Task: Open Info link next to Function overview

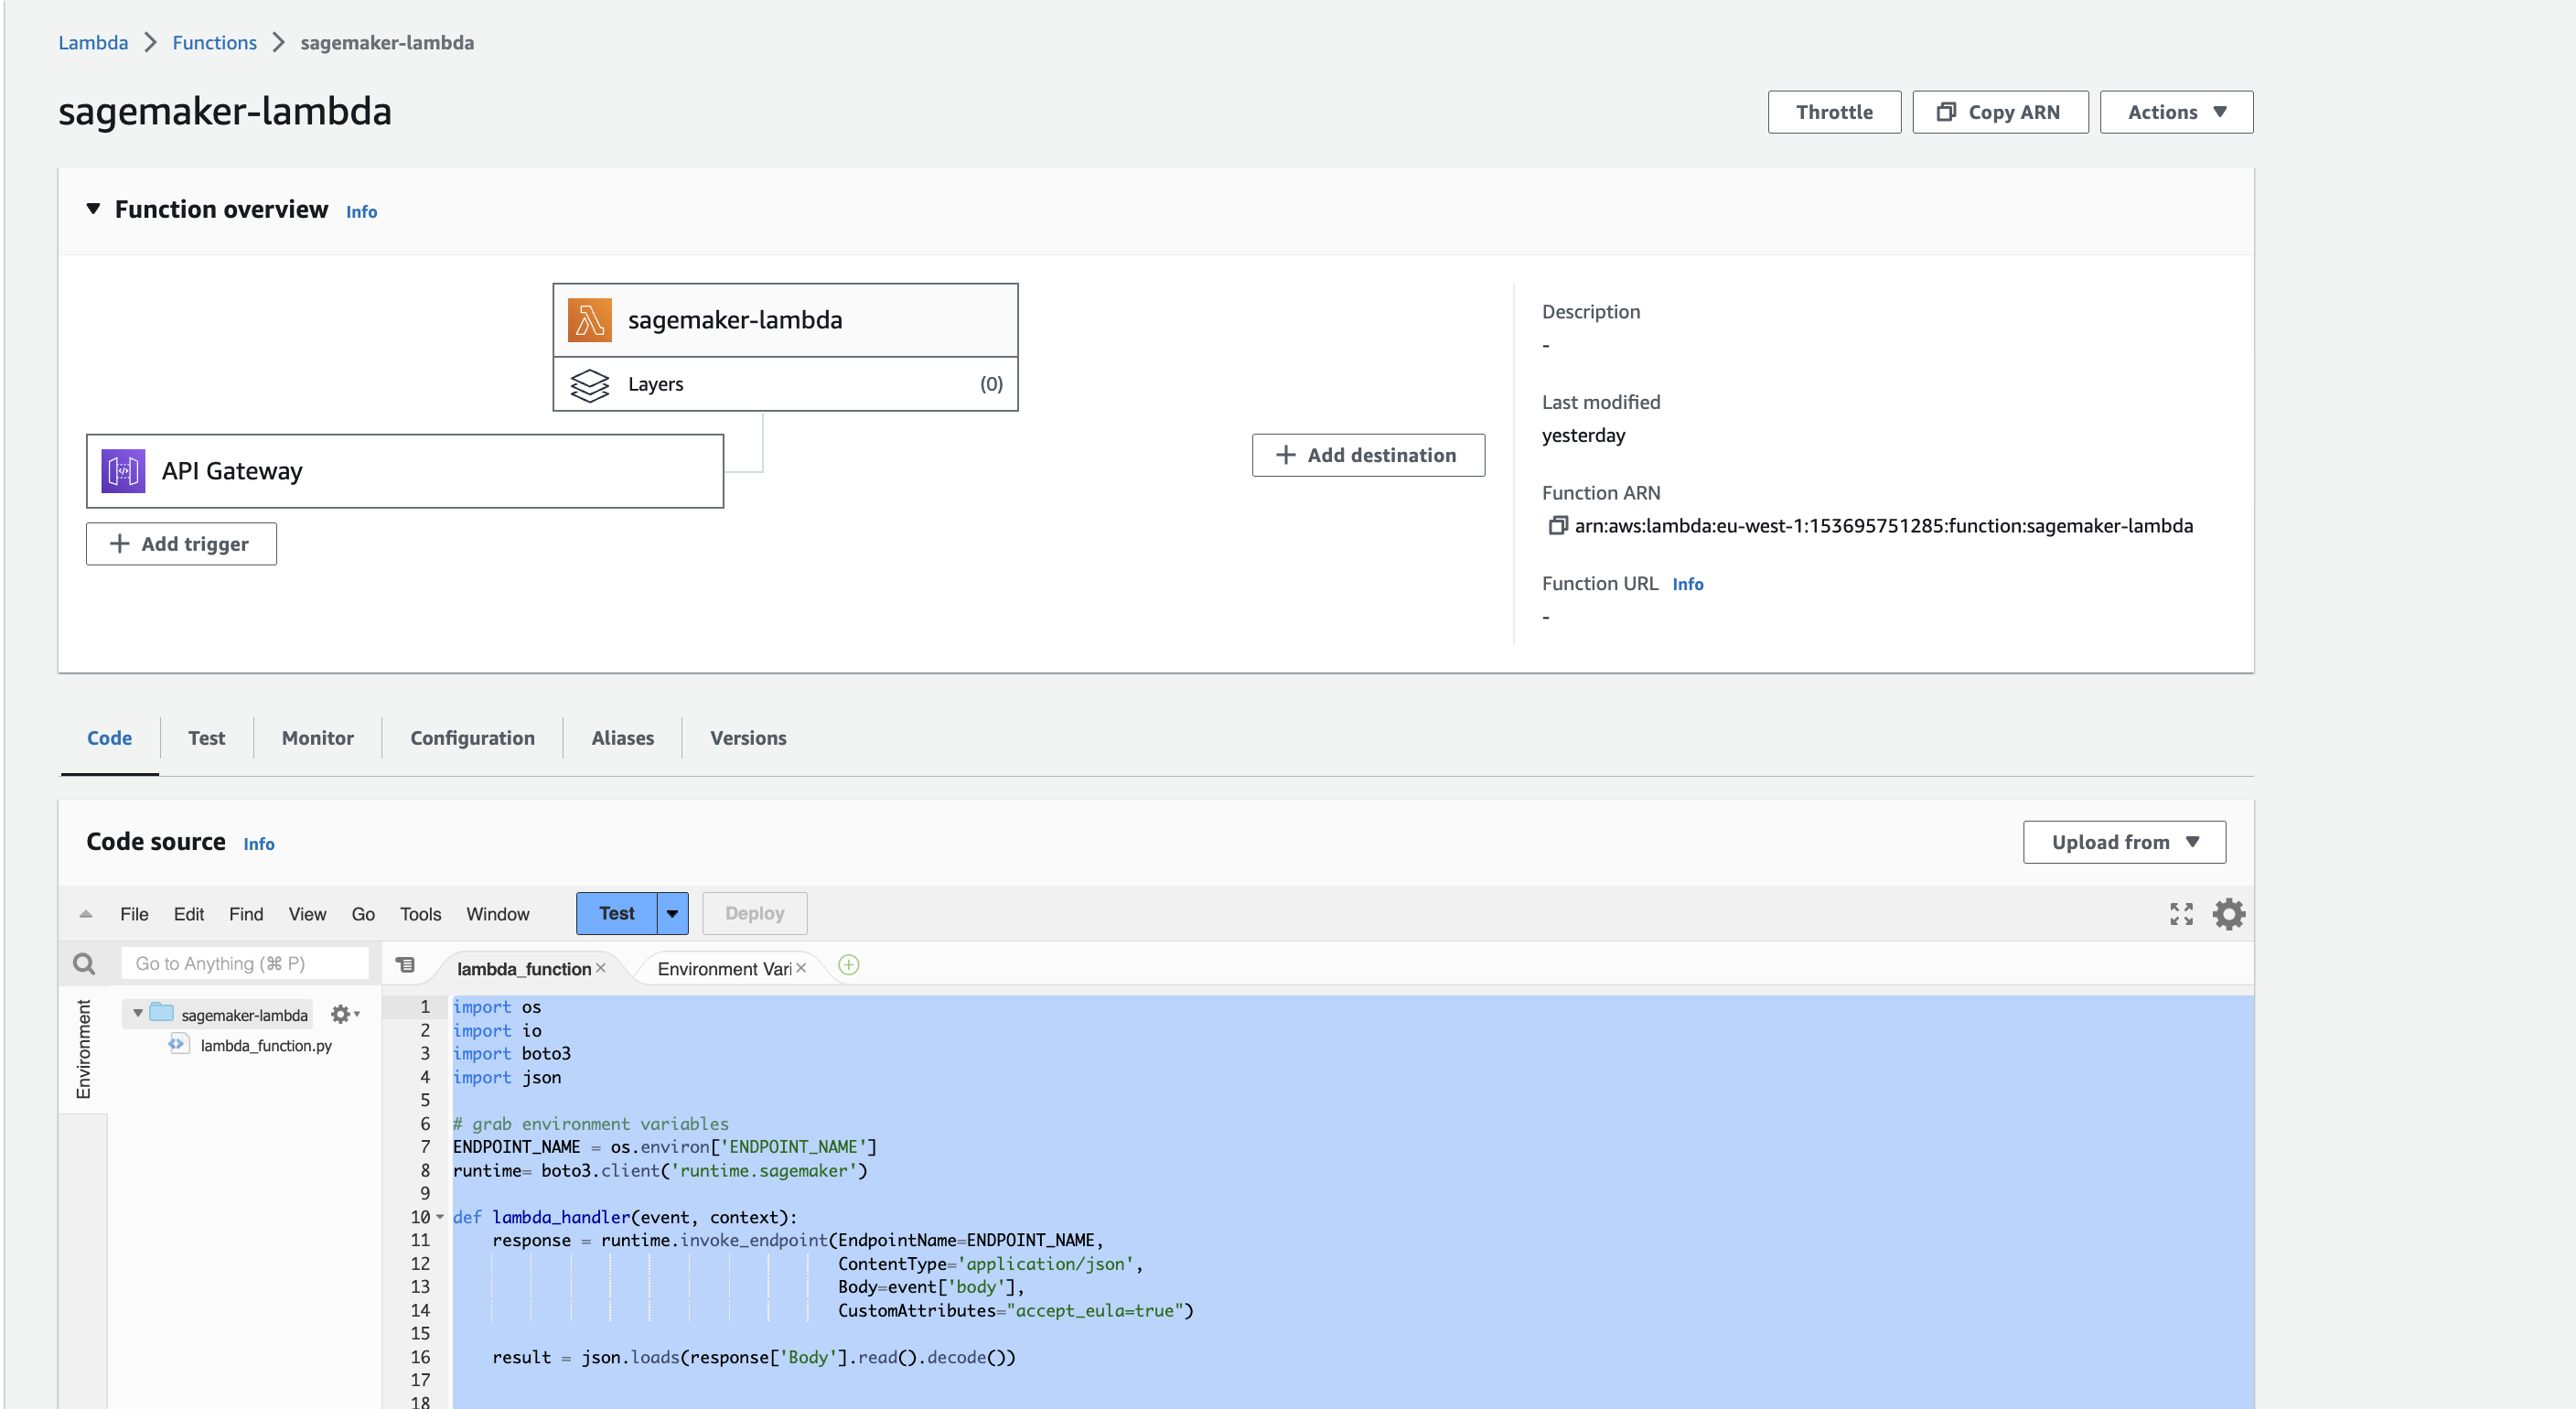Action: (361, 212)
